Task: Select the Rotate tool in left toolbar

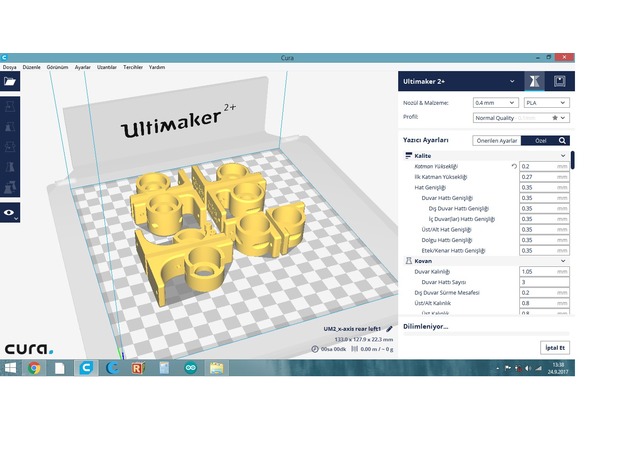Action: click(x=10, y=147)
